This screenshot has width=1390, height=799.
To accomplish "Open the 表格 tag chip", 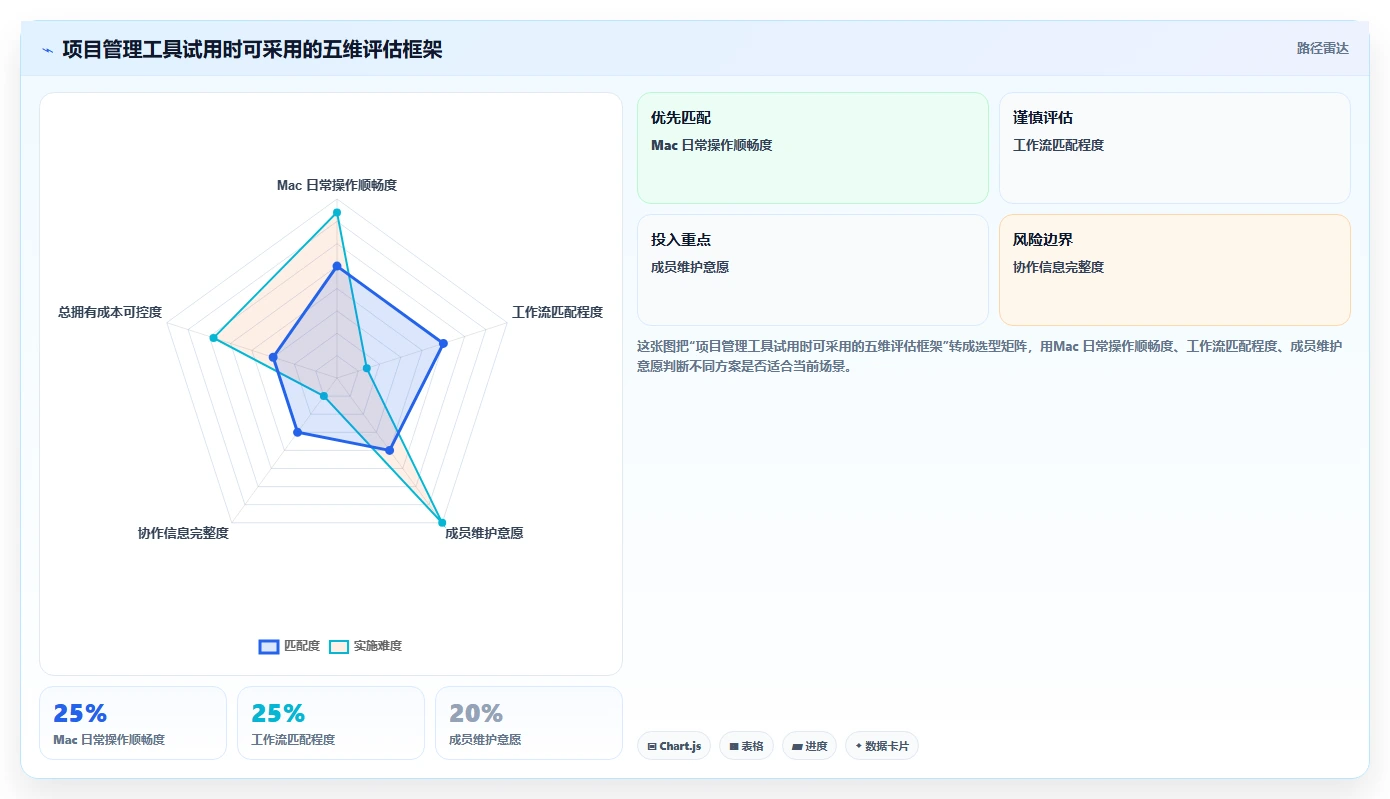I will point(746,746).
